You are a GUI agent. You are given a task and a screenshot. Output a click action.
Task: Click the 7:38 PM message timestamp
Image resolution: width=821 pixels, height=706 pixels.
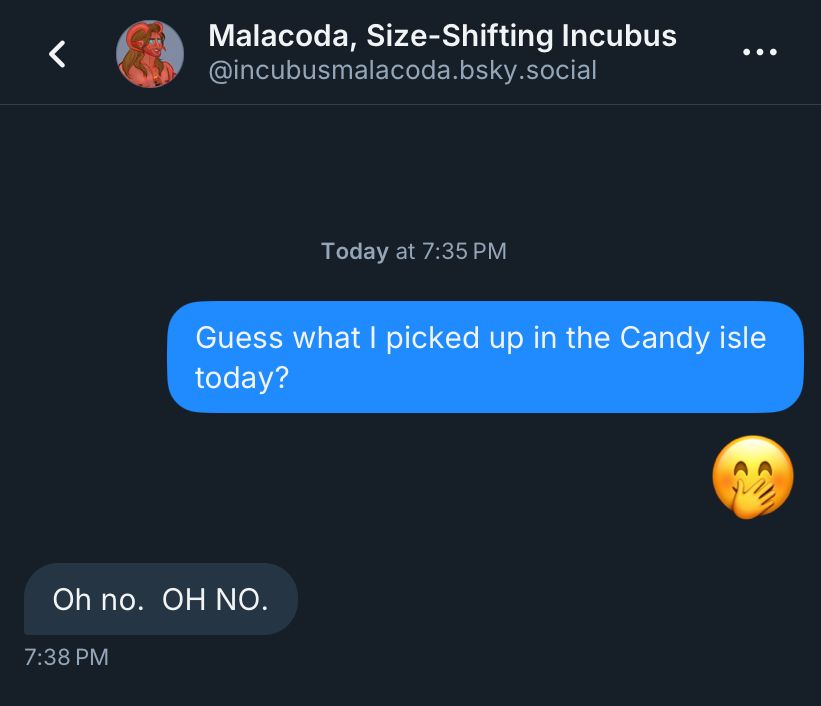point(65,657)
